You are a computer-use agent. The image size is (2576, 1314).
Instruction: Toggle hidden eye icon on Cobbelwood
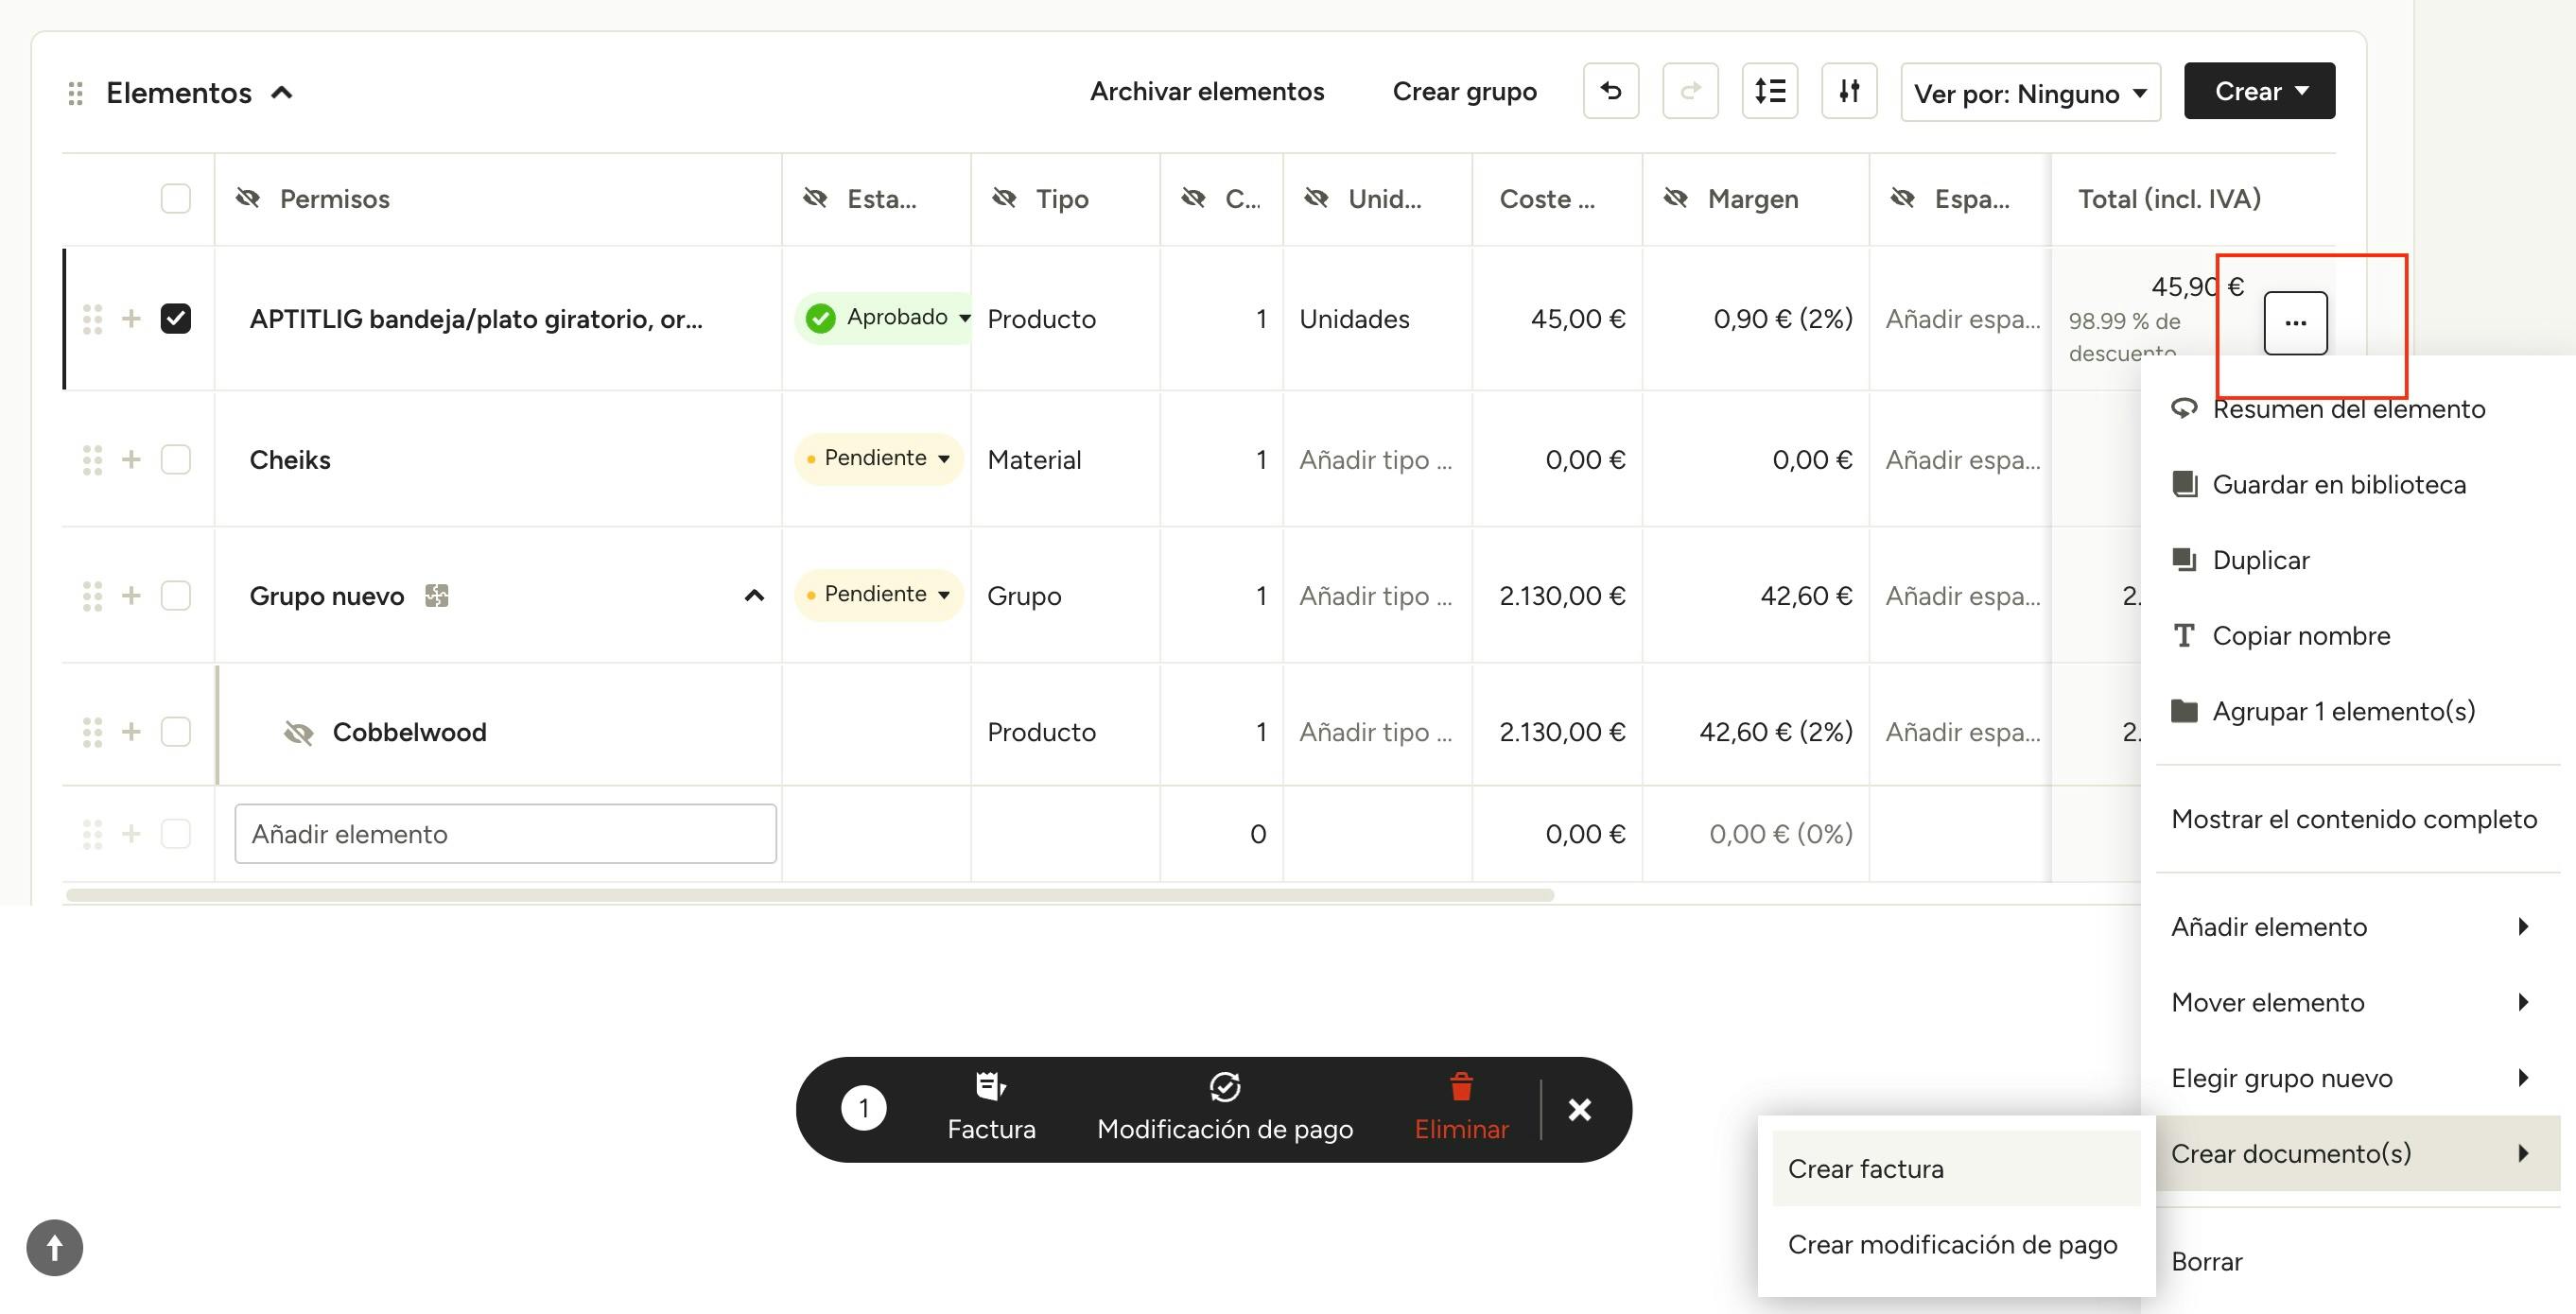point(298,733)
